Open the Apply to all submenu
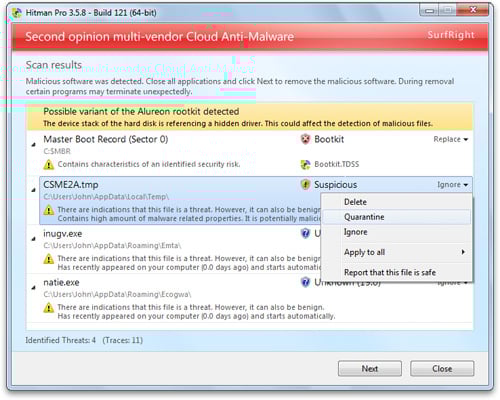Image resolution: width=500 pixels, height=400 pixels. coord(397,252)
